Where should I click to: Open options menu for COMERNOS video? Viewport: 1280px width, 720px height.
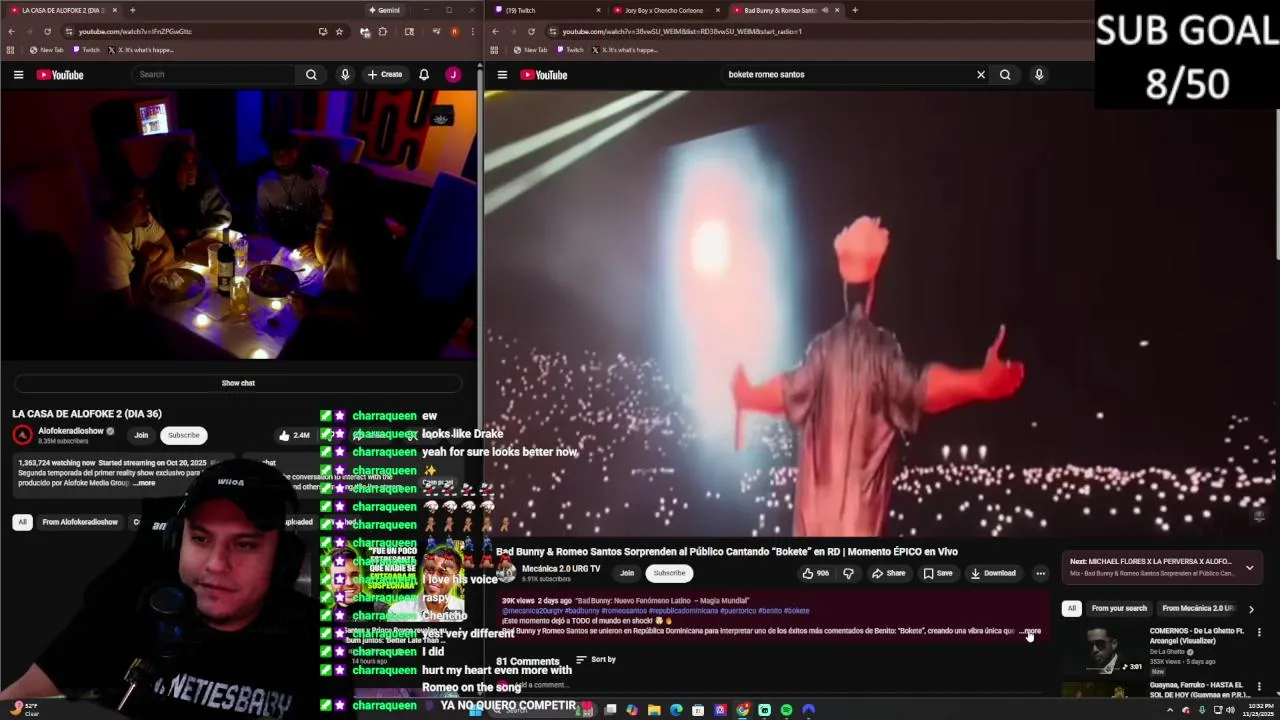click(1259, 632)
